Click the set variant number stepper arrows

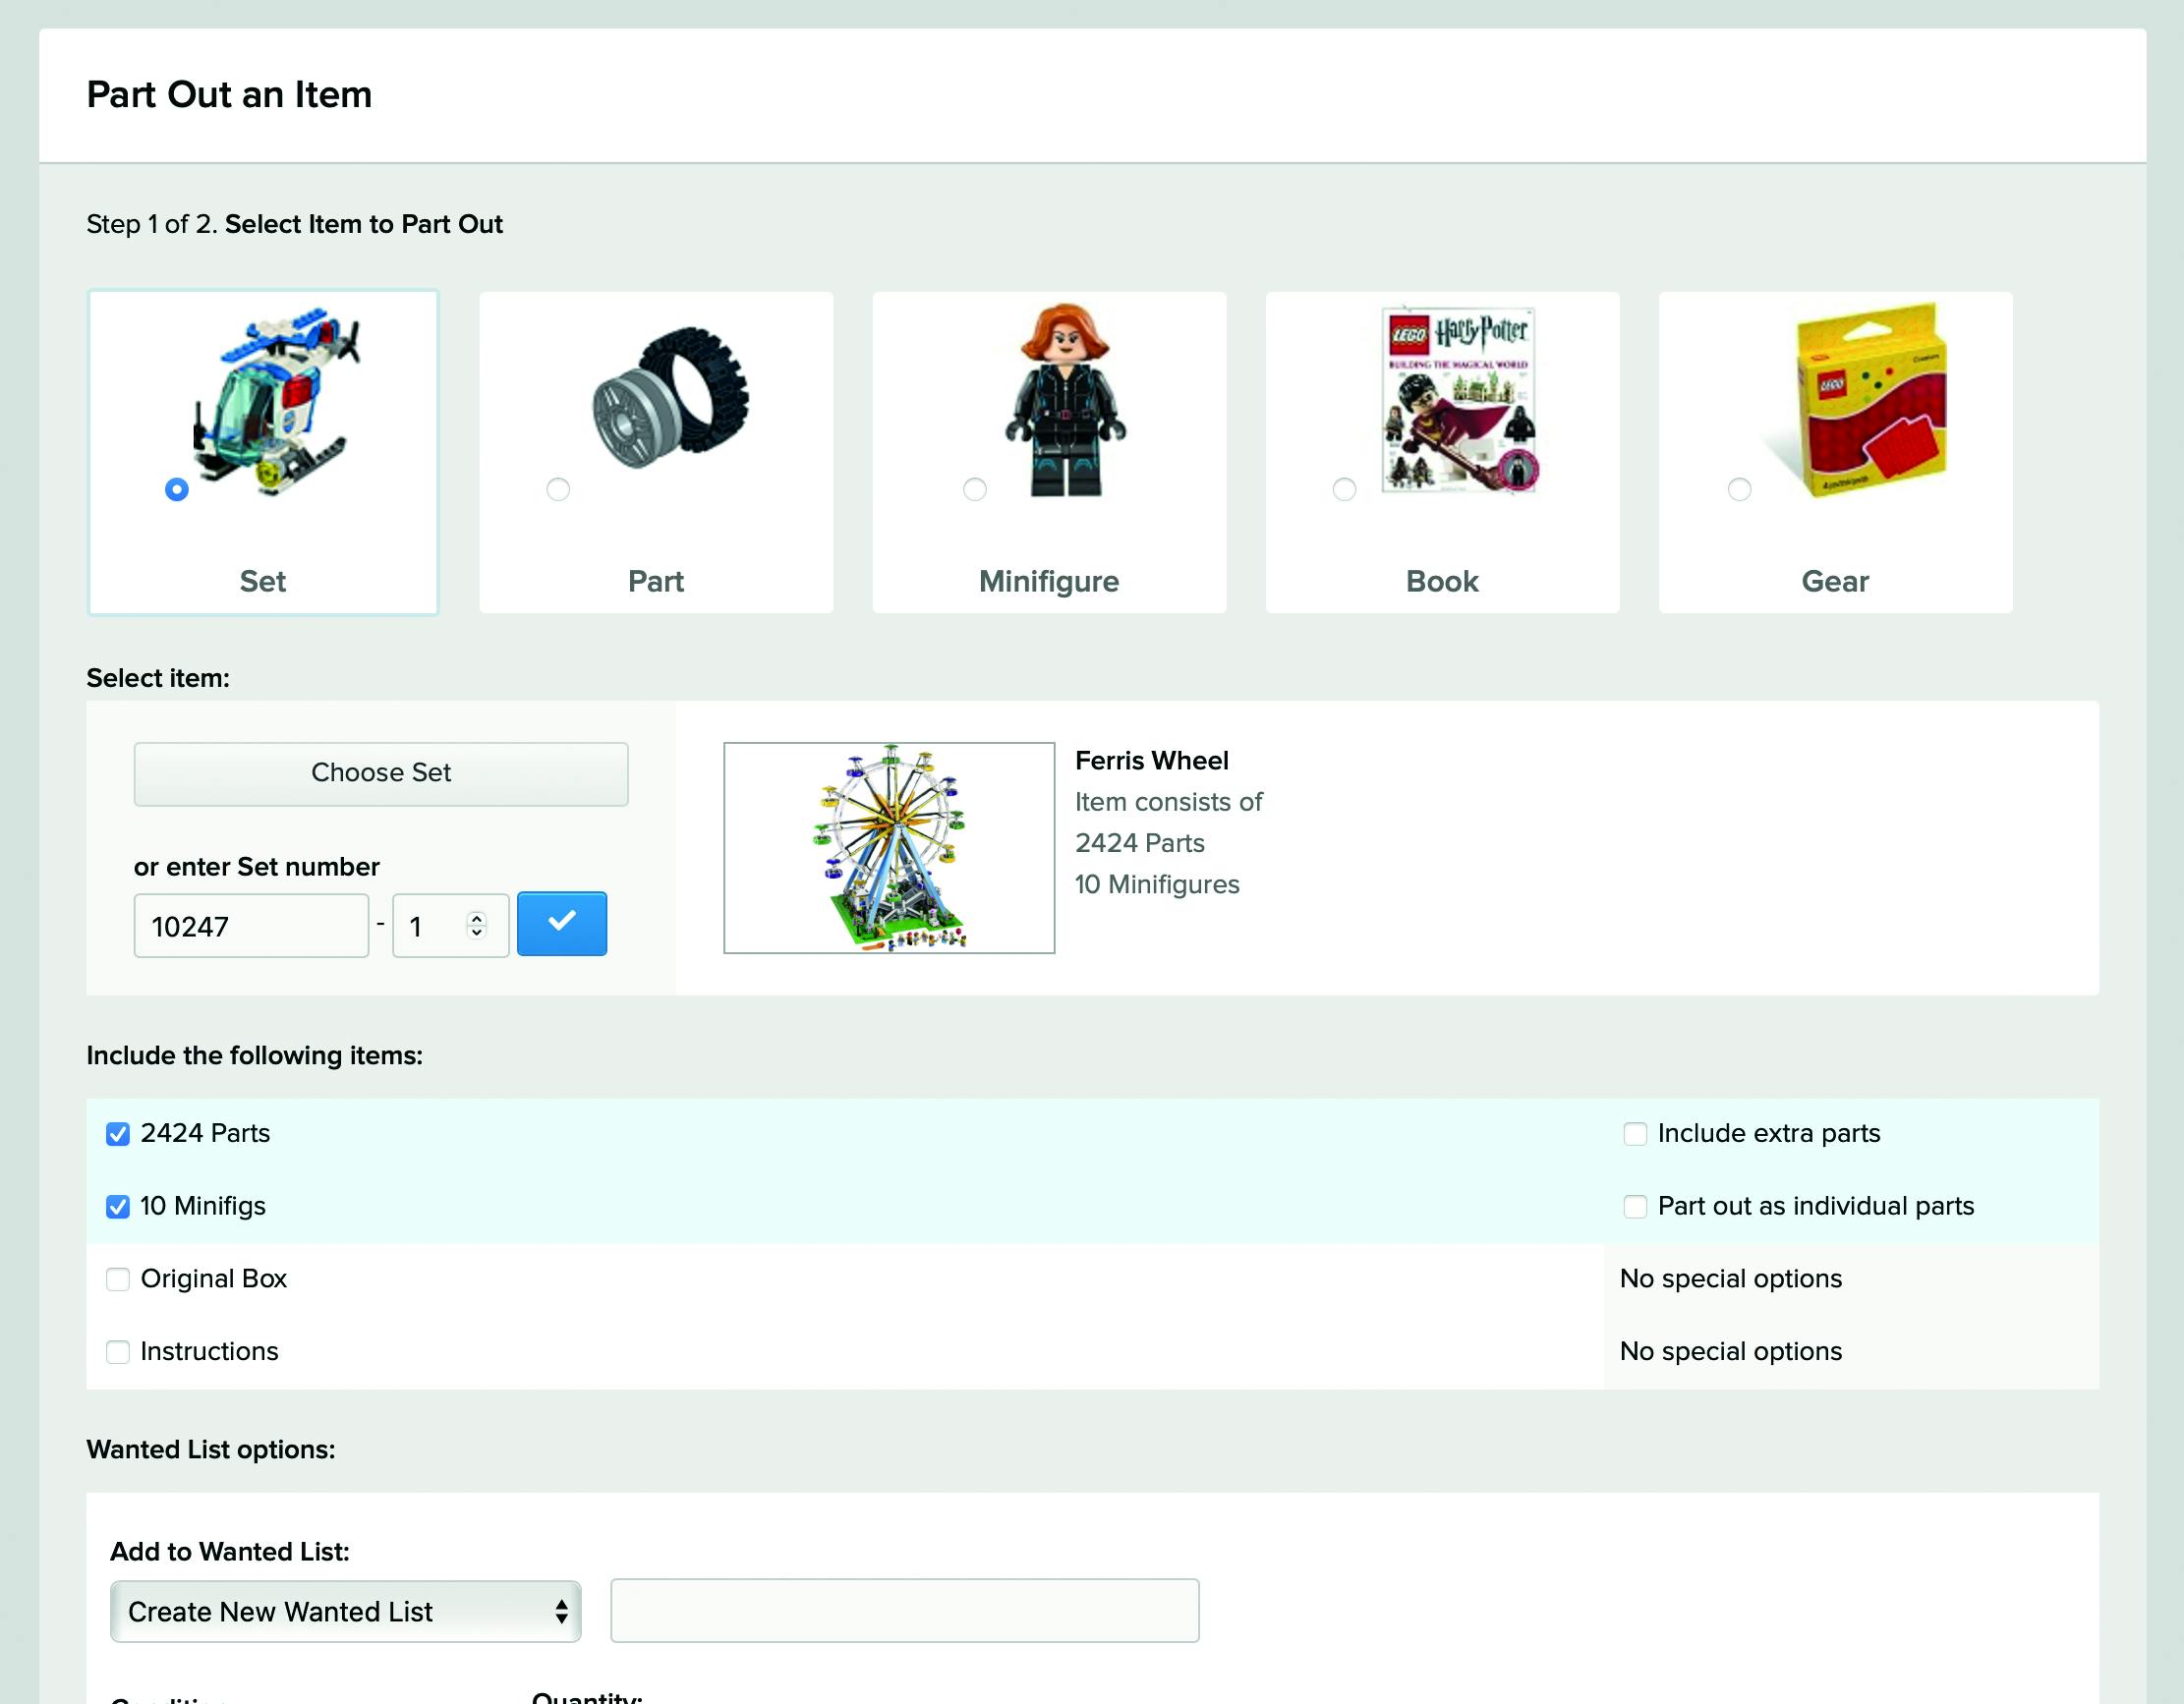pos(477,926)
